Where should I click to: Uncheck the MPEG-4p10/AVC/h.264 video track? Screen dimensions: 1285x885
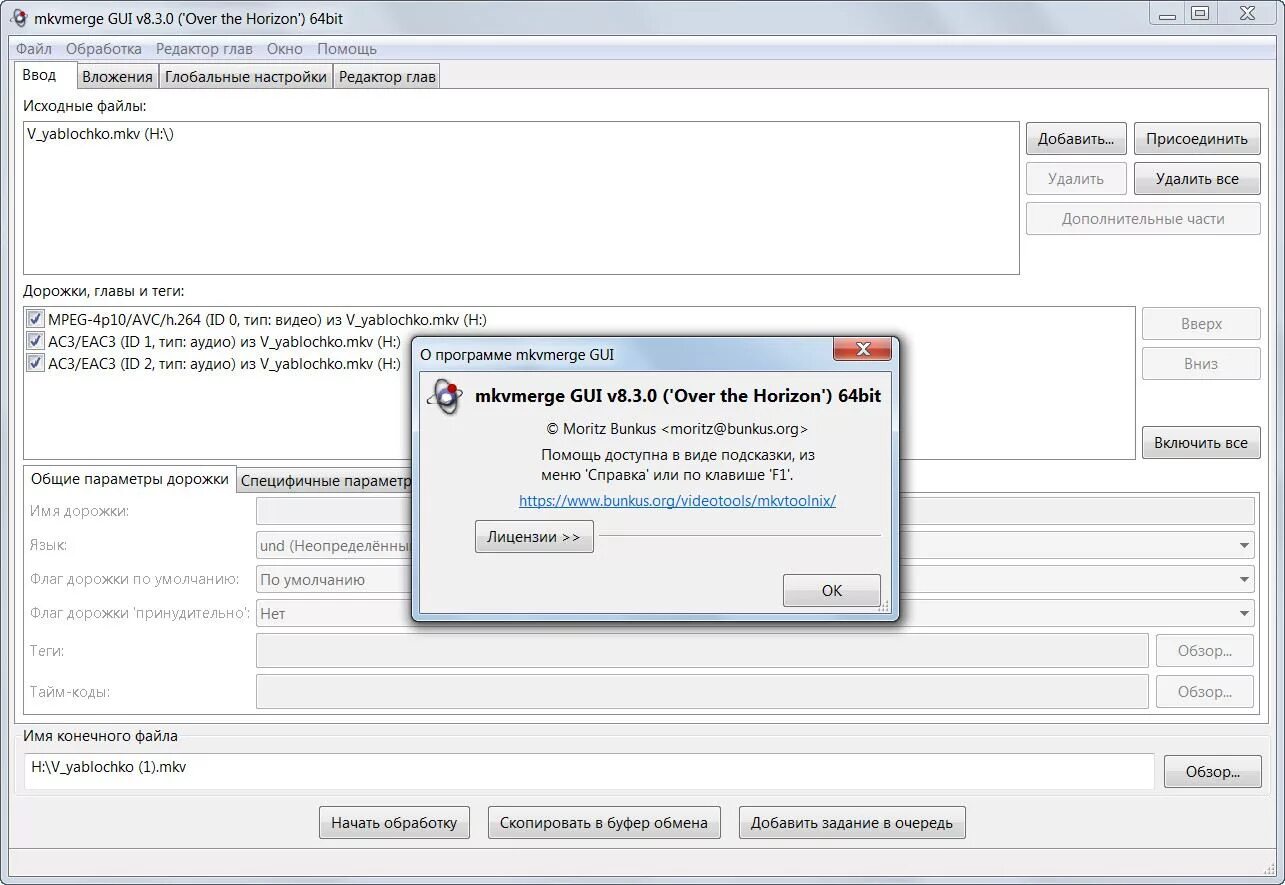[35, 320]
